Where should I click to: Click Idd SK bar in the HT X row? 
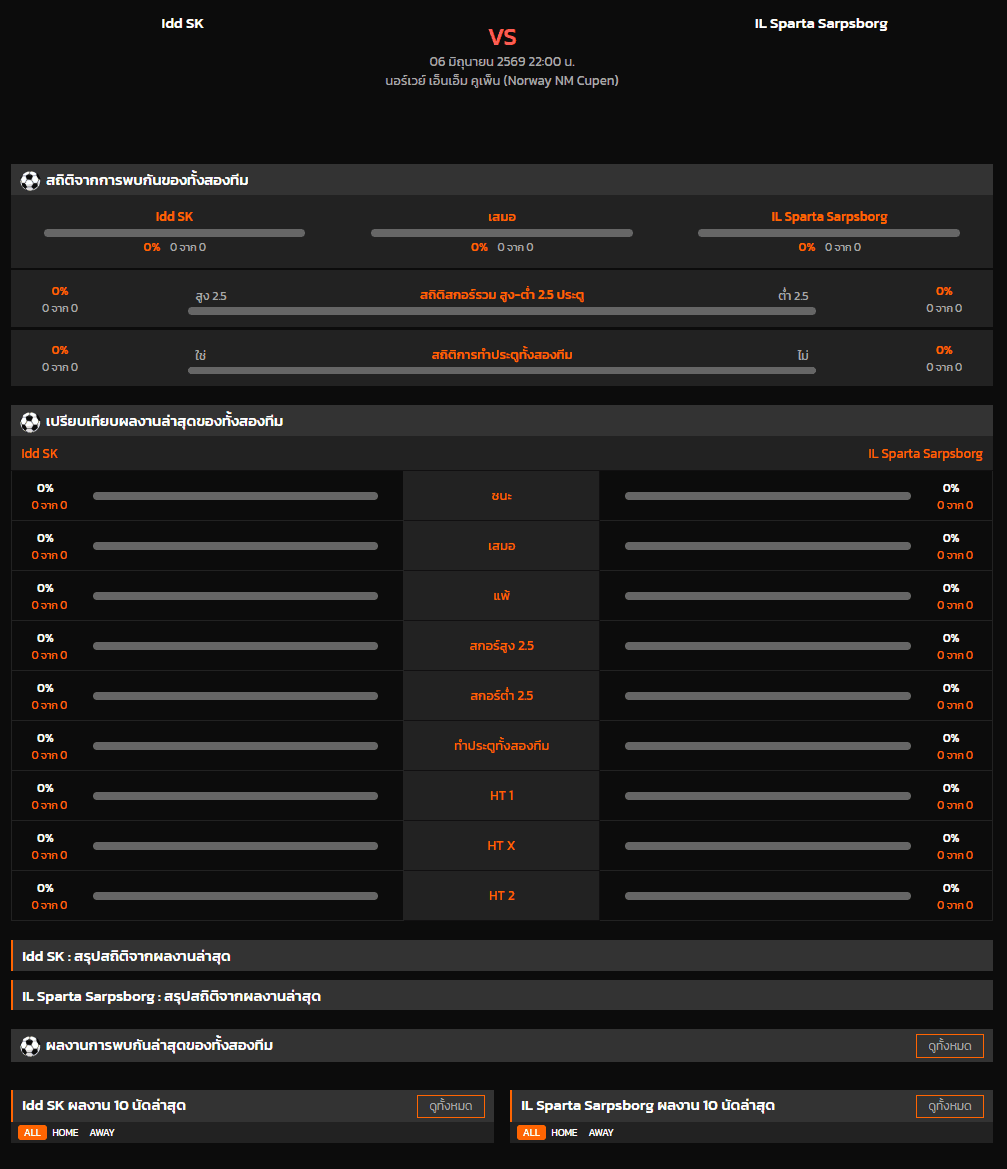[x=236, y=846]
